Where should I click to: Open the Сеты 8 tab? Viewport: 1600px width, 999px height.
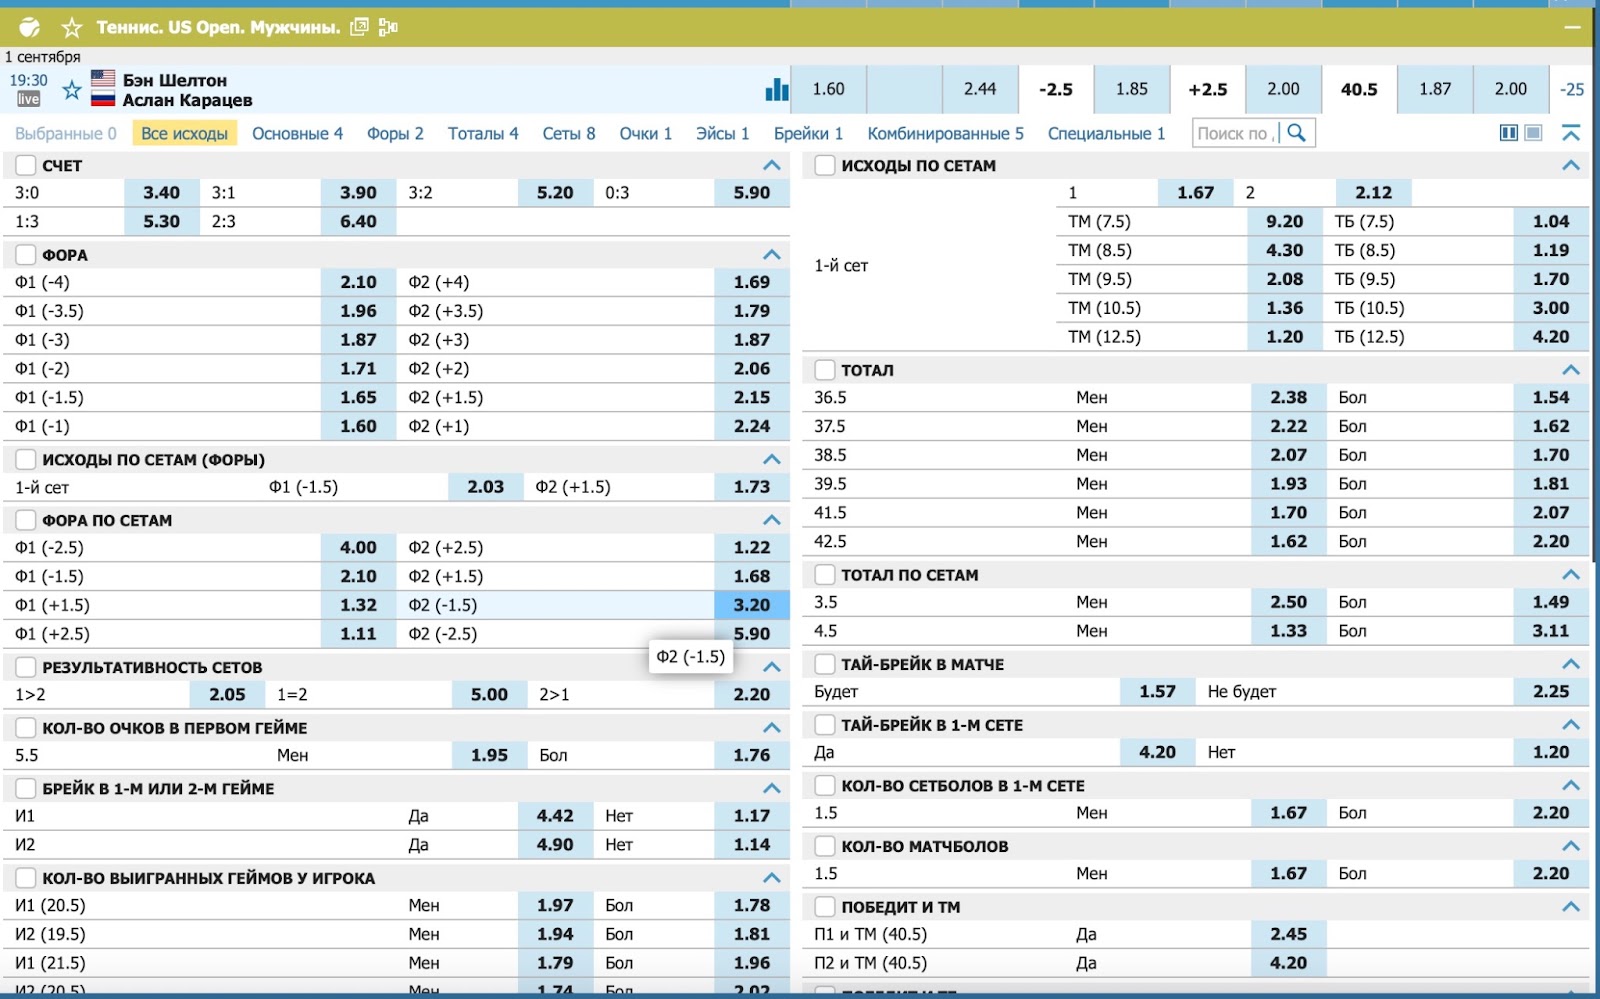pos(569,133)
